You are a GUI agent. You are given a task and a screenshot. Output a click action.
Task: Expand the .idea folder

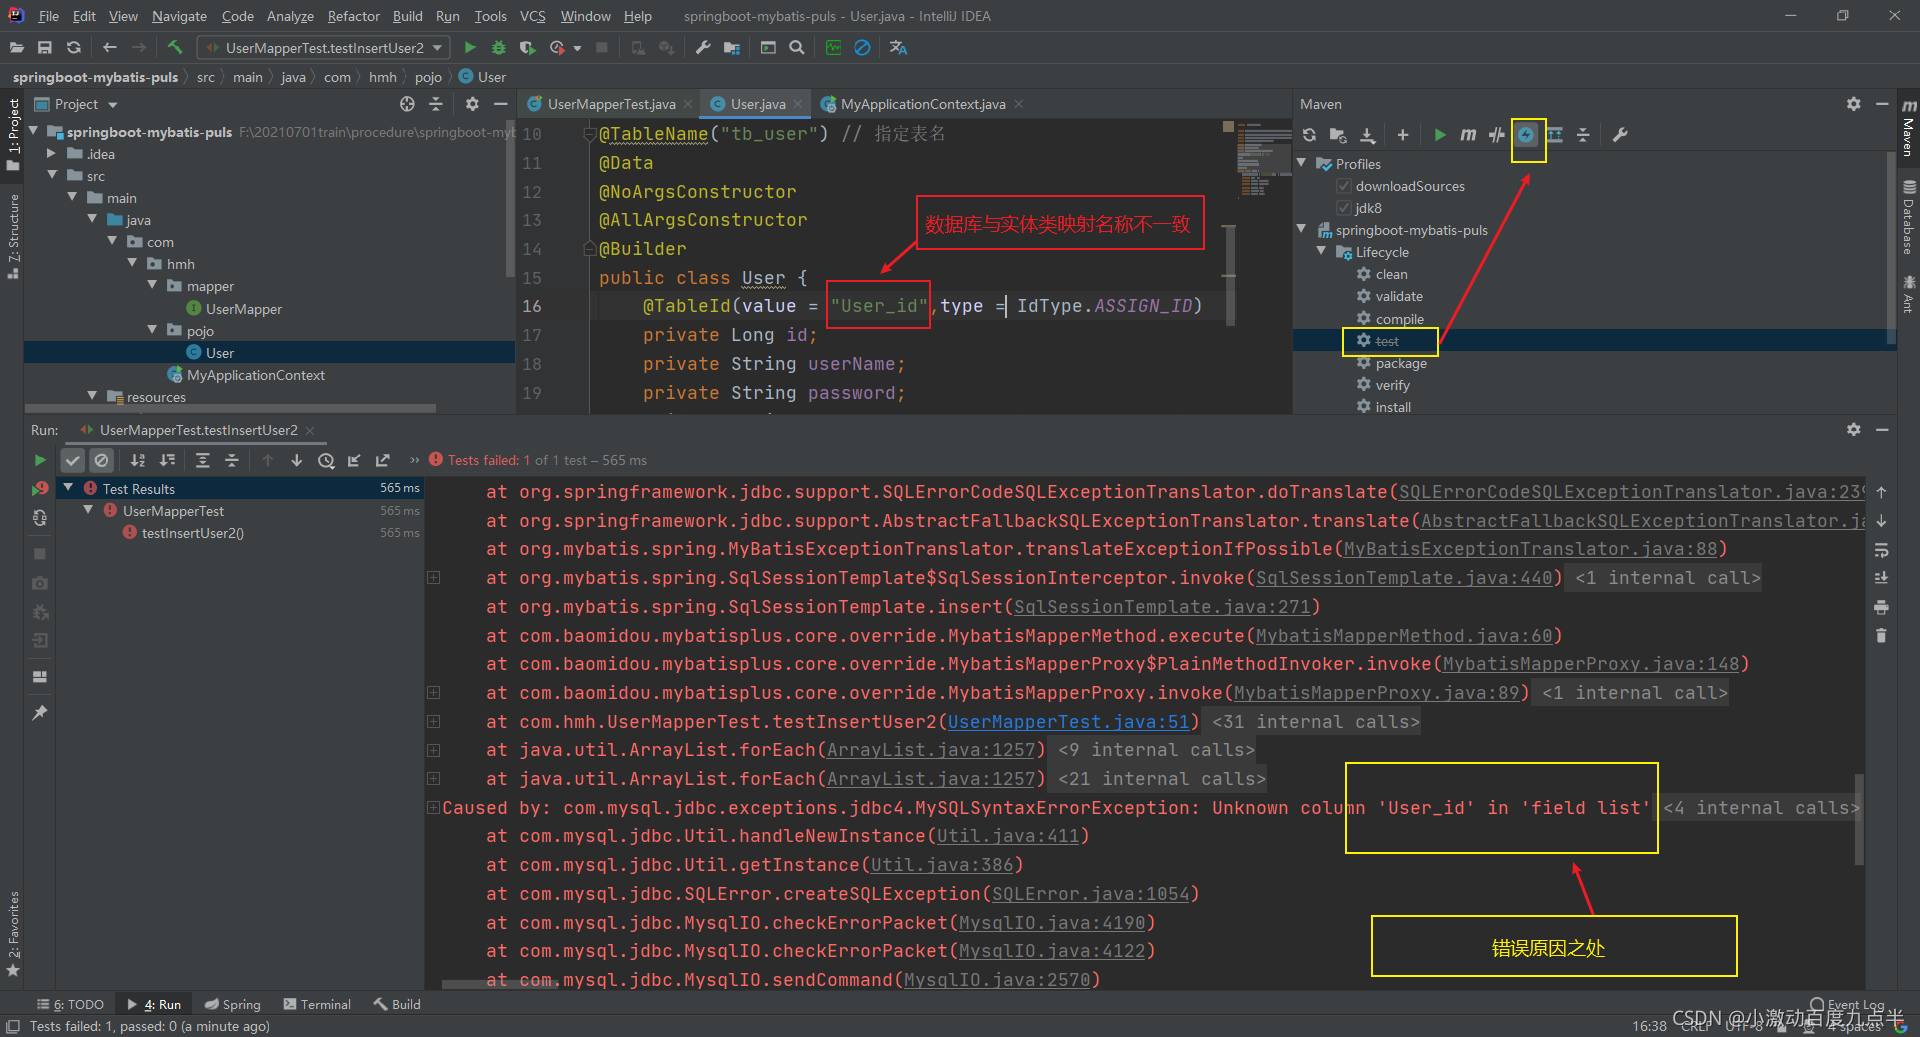pyautogui.click(x=52, y=153)
